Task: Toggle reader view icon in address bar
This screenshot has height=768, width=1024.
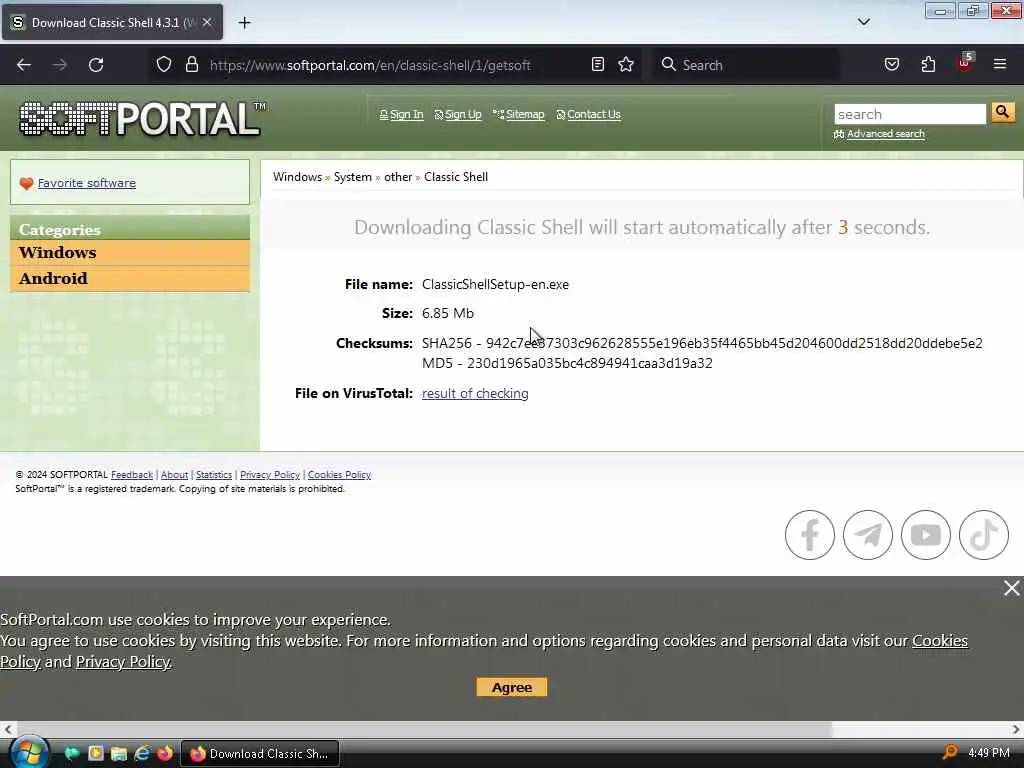Action: click(x=598, y=64)
